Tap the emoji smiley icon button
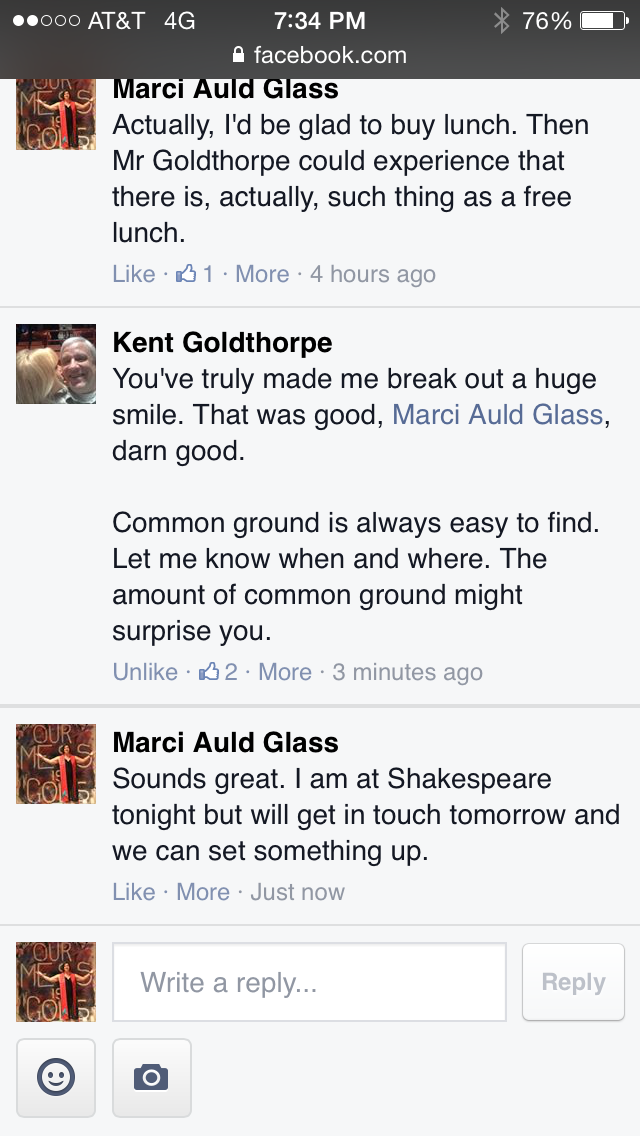Screen dimensions: 640x1136 (56, 1077)
